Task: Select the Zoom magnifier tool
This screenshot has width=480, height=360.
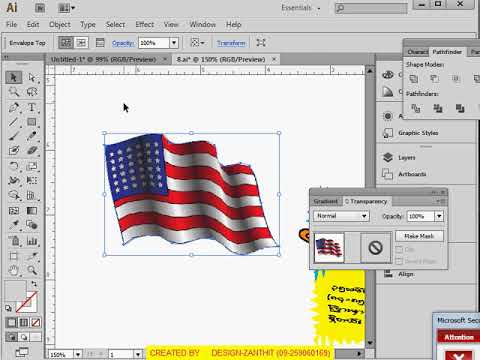Action: coord(32,270)
